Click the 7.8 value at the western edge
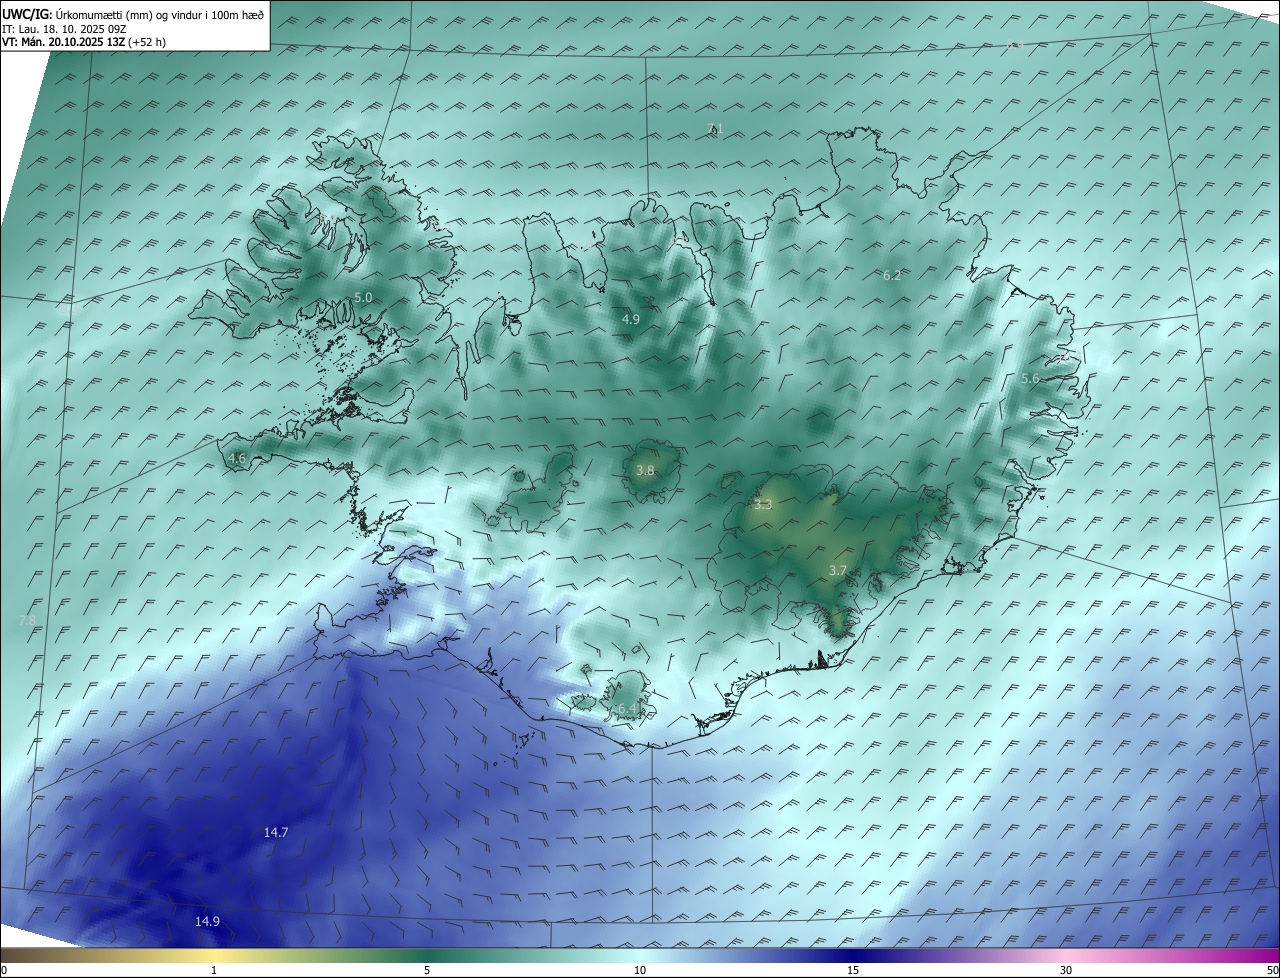 coord(27,621)
